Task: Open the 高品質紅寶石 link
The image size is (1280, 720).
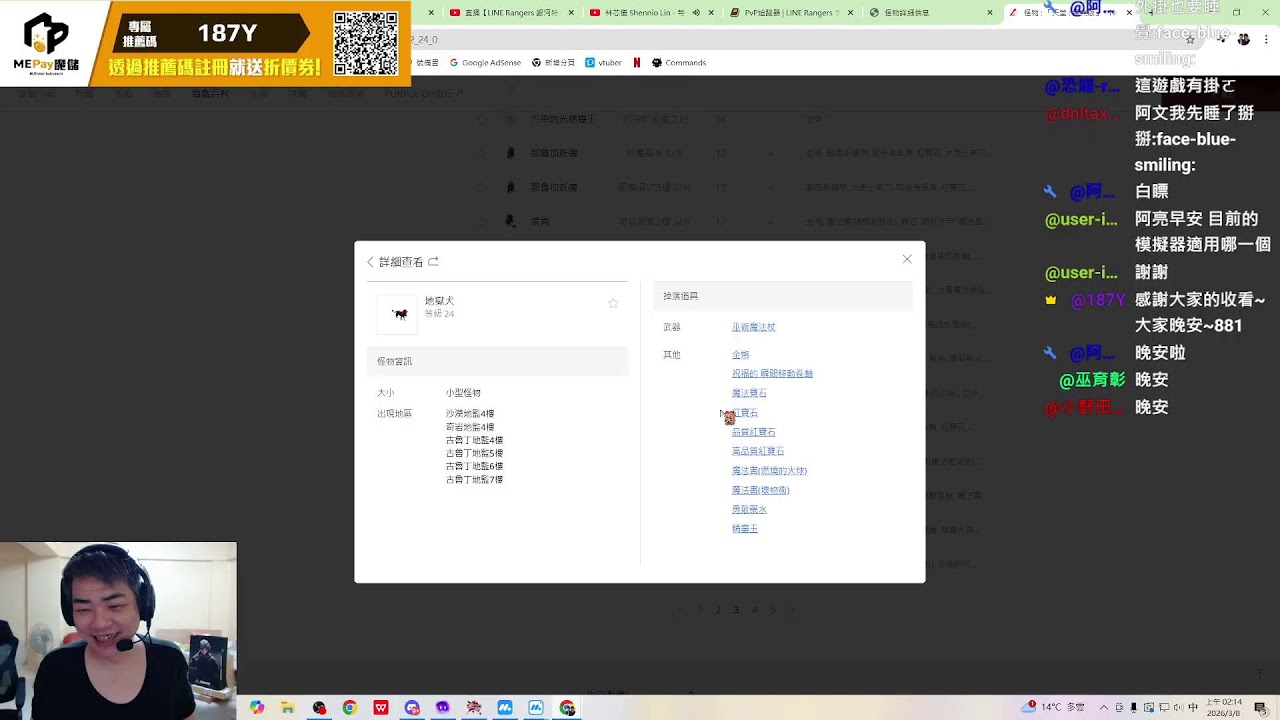Action: tap(758, 451)
